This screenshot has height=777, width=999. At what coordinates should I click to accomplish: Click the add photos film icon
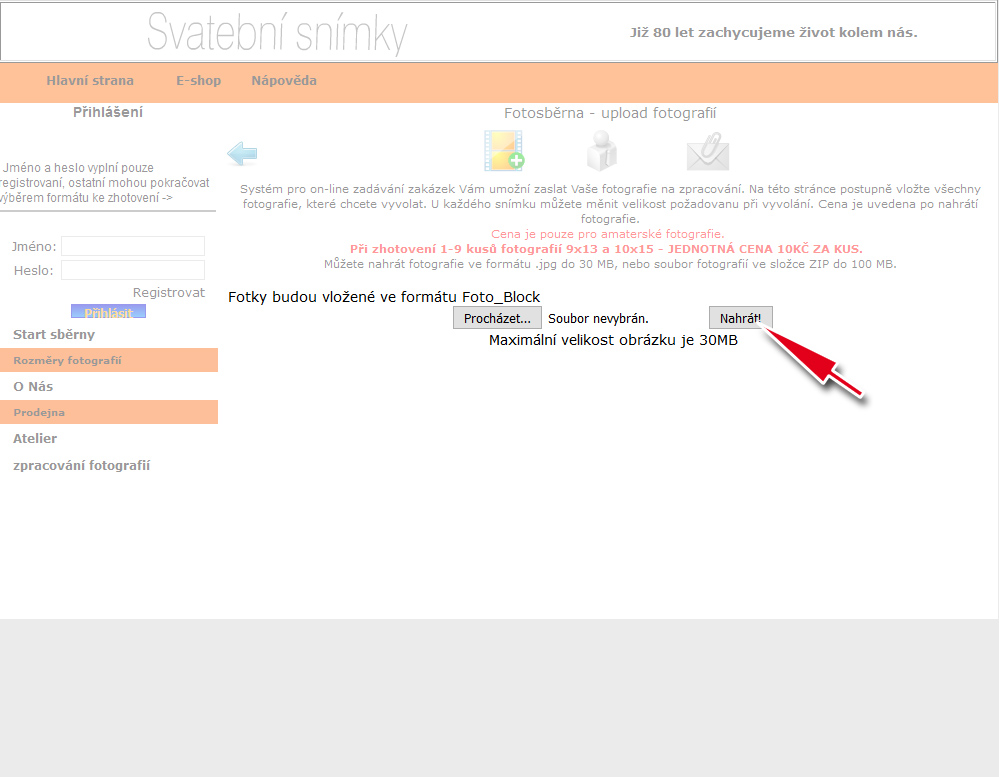coord(504,151)
